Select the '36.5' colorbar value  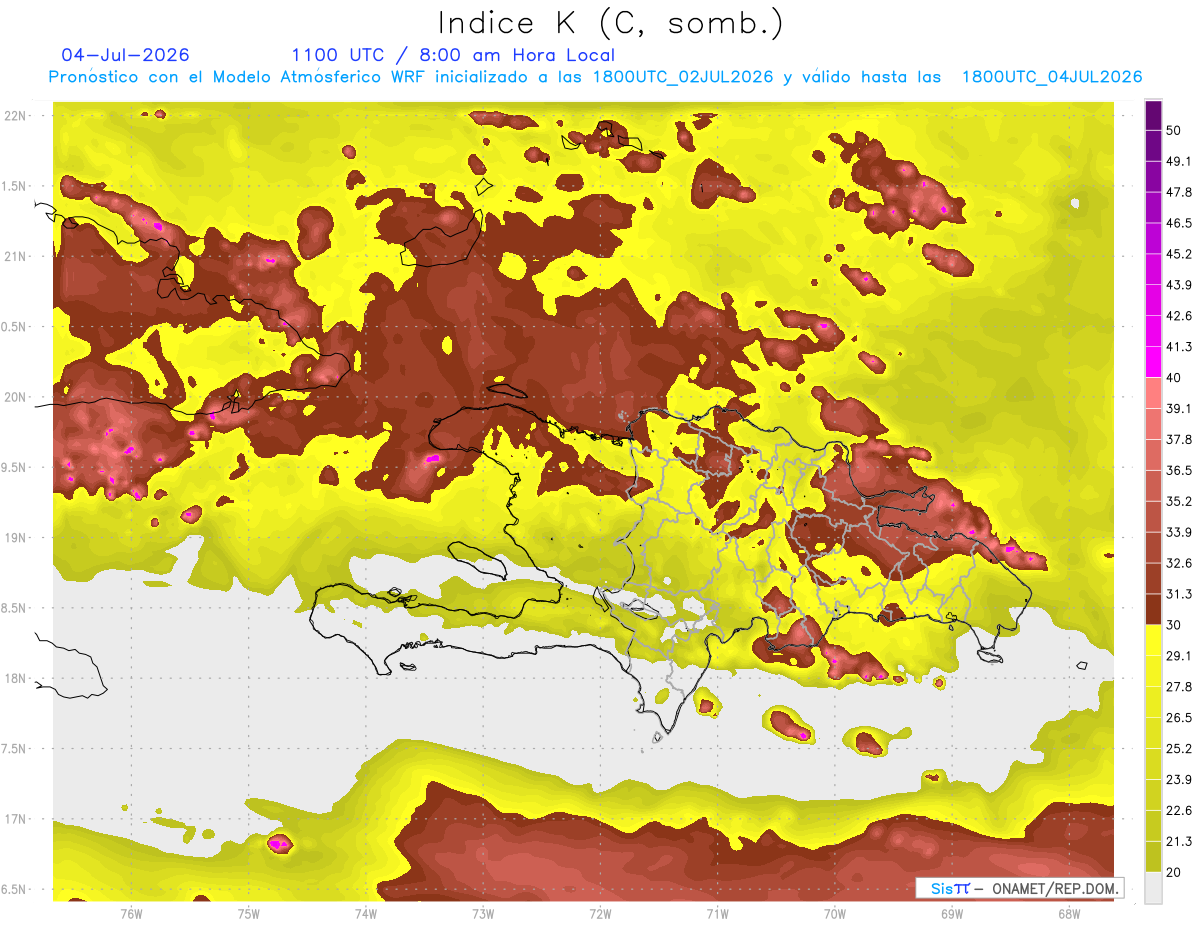pos(1179,470)
